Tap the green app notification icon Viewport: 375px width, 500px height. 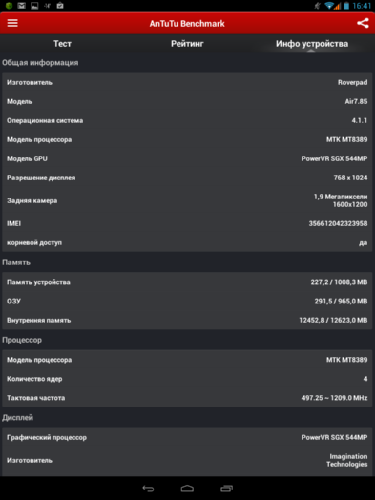coord(9,6)
